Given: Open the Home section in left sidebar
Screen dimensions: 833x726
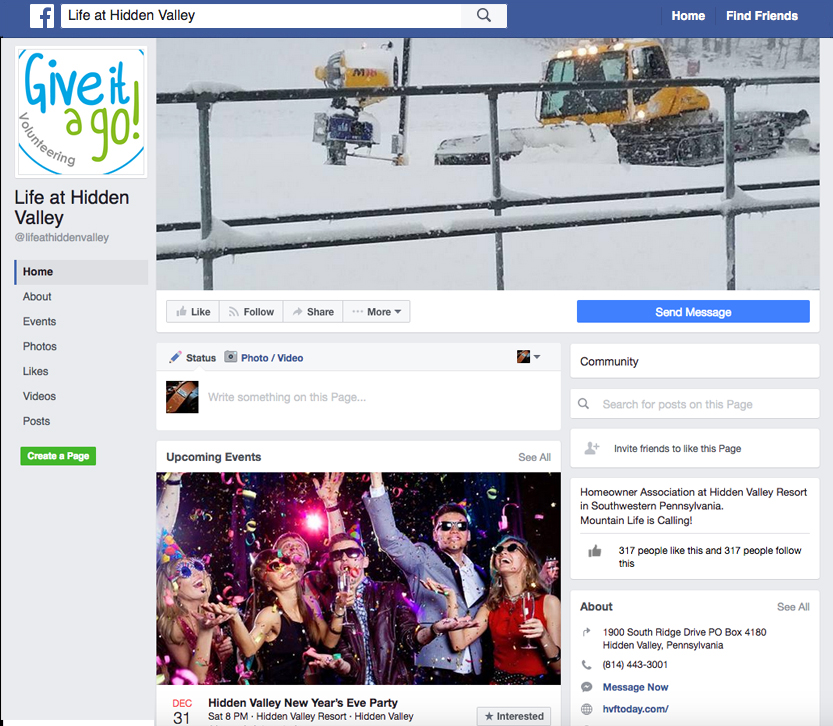Looking at the screenshot, I should pos(81,272).
